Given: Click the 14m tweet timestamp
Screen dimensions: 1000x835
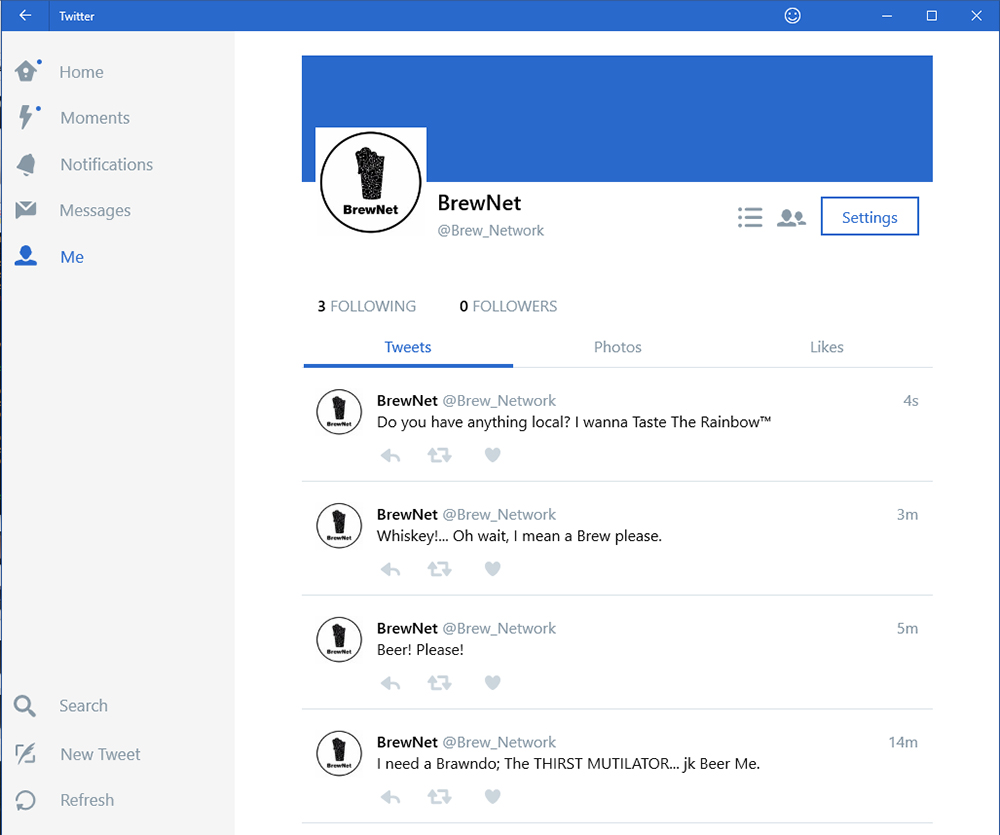Looking at the screenshot, I should [903, 743].
